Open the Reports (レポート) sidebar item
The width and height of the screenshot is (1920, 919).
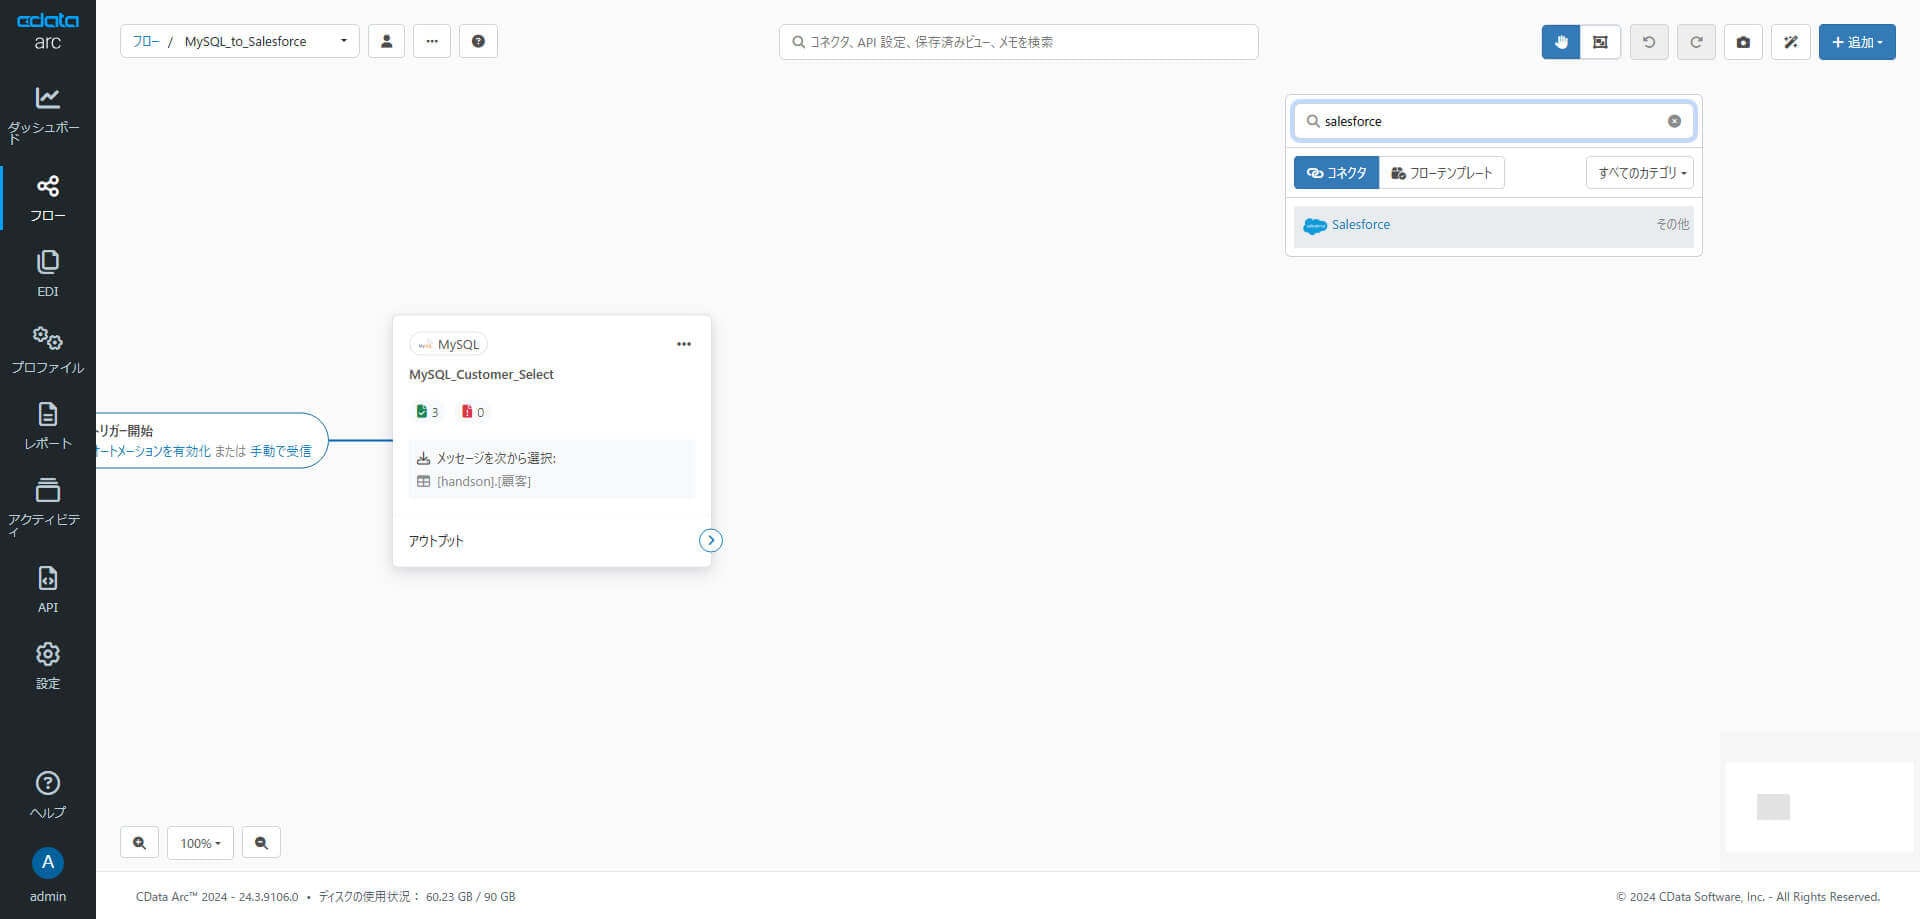(47, 426)
